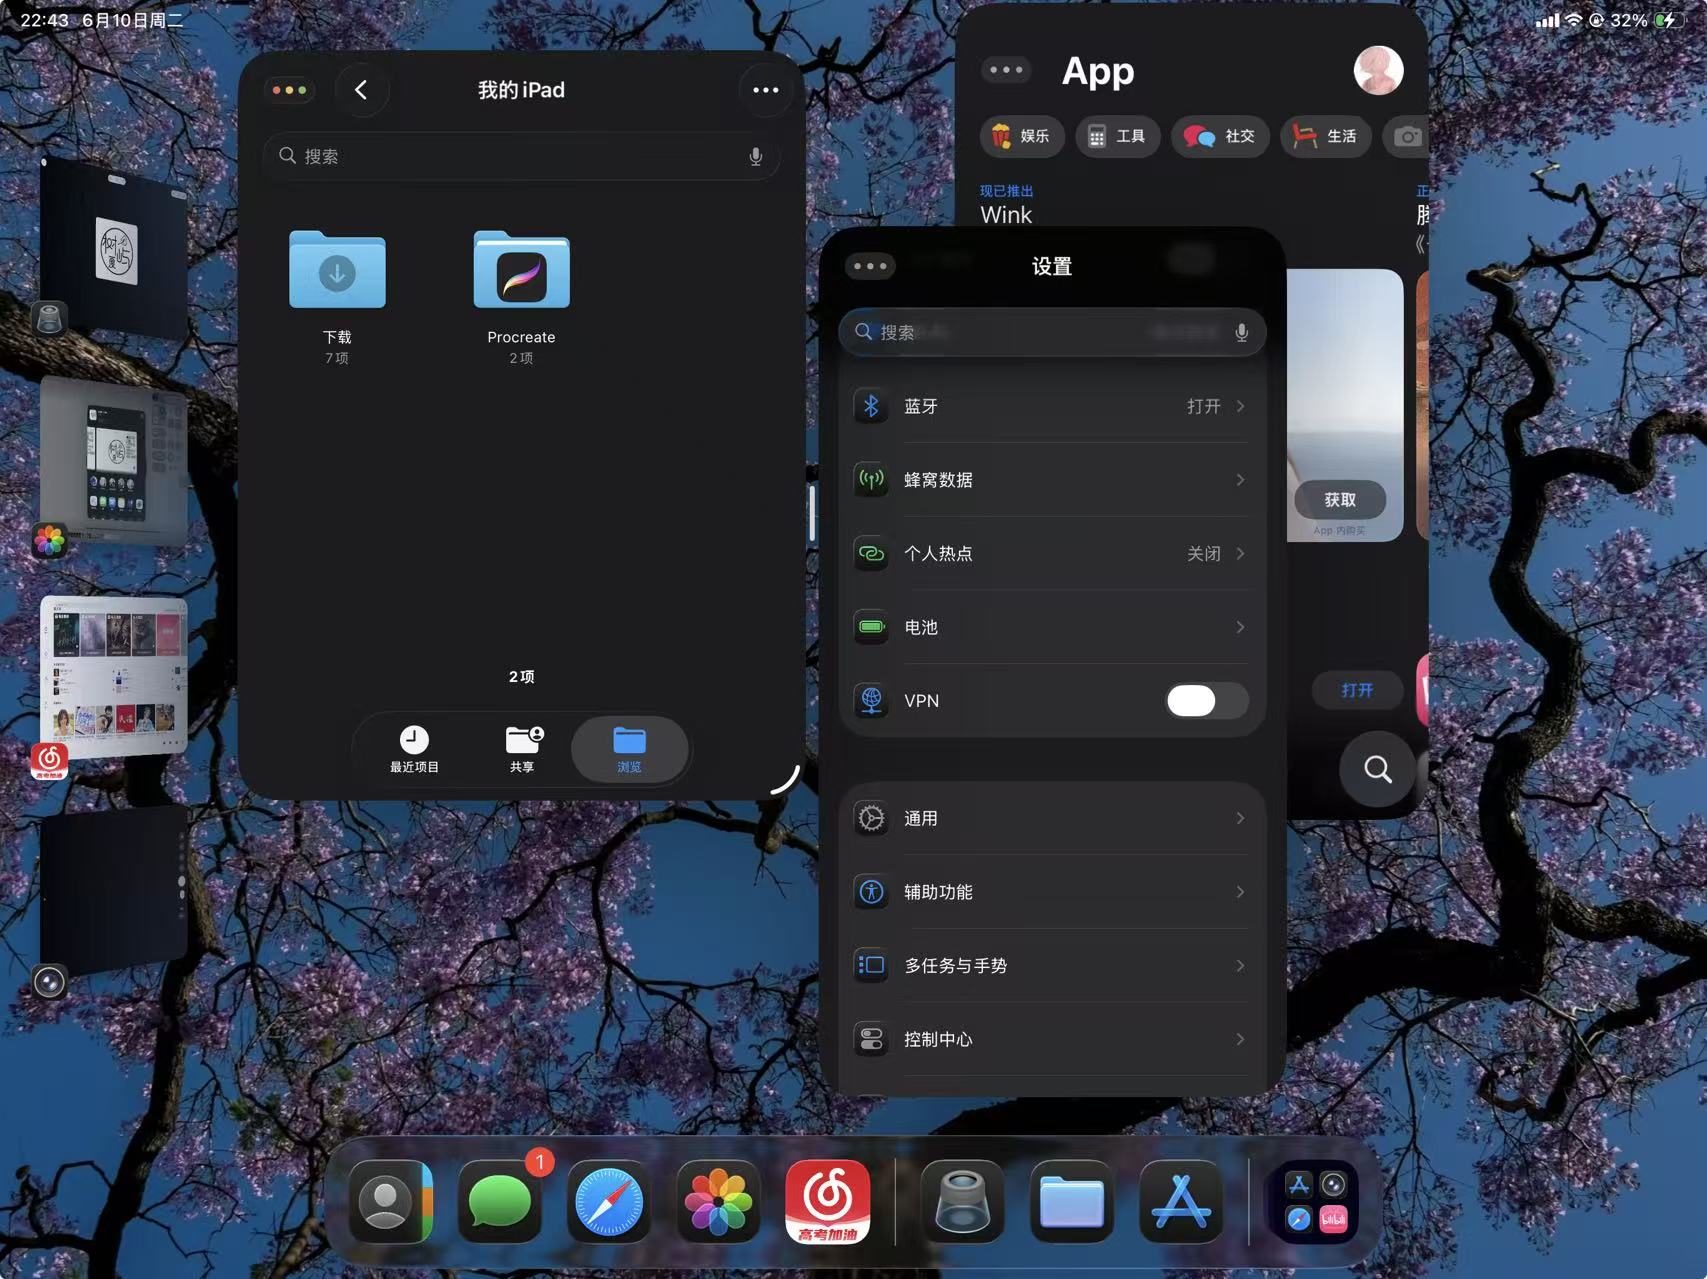Tap the App Store search magnifier button
Screen dimensions: 1707x1279
pos(1377,769)
